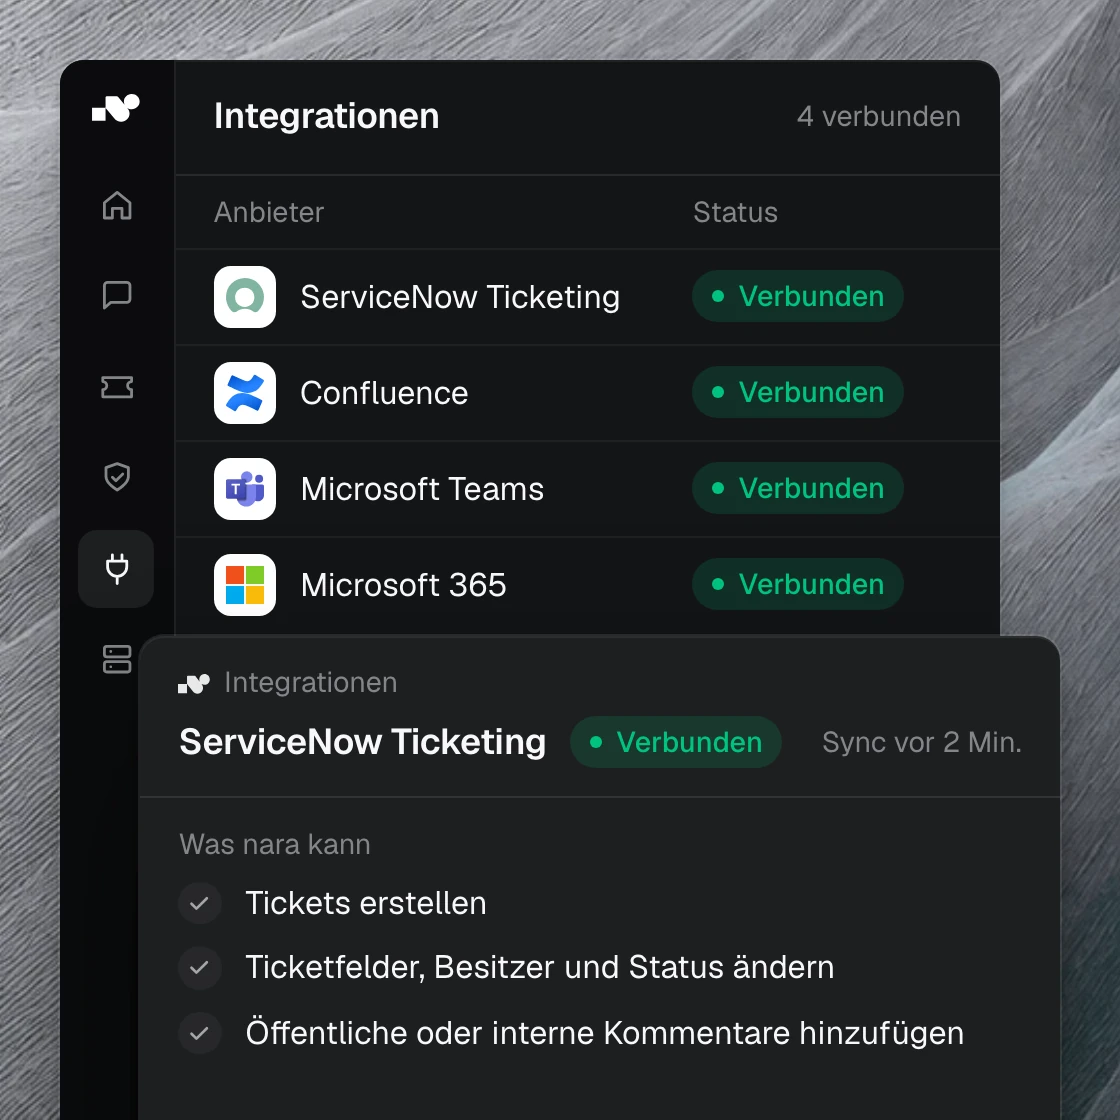Click the '4 verbunden' counter
This screenshot has height=1120, width=1120.
pyautogui.click(x=879, y=116)
